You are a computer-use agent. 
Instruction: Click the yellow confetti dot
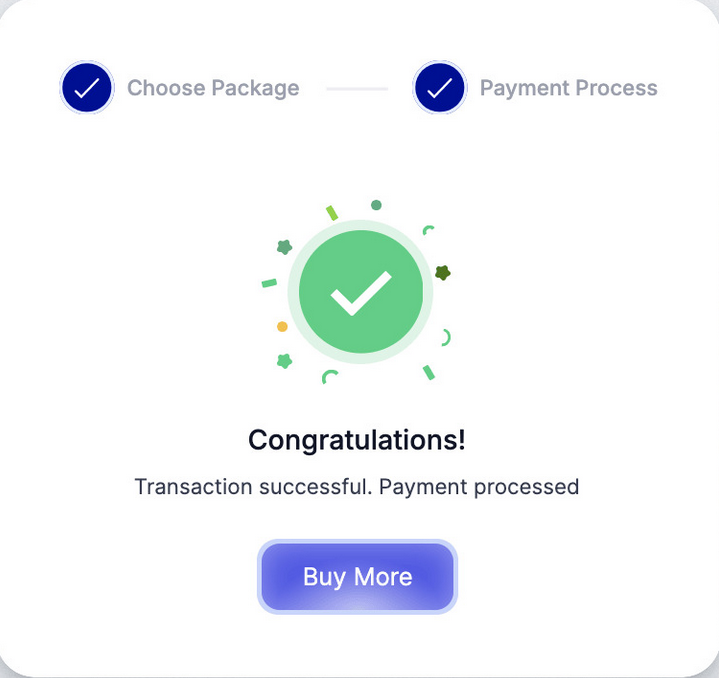[282, 327]
